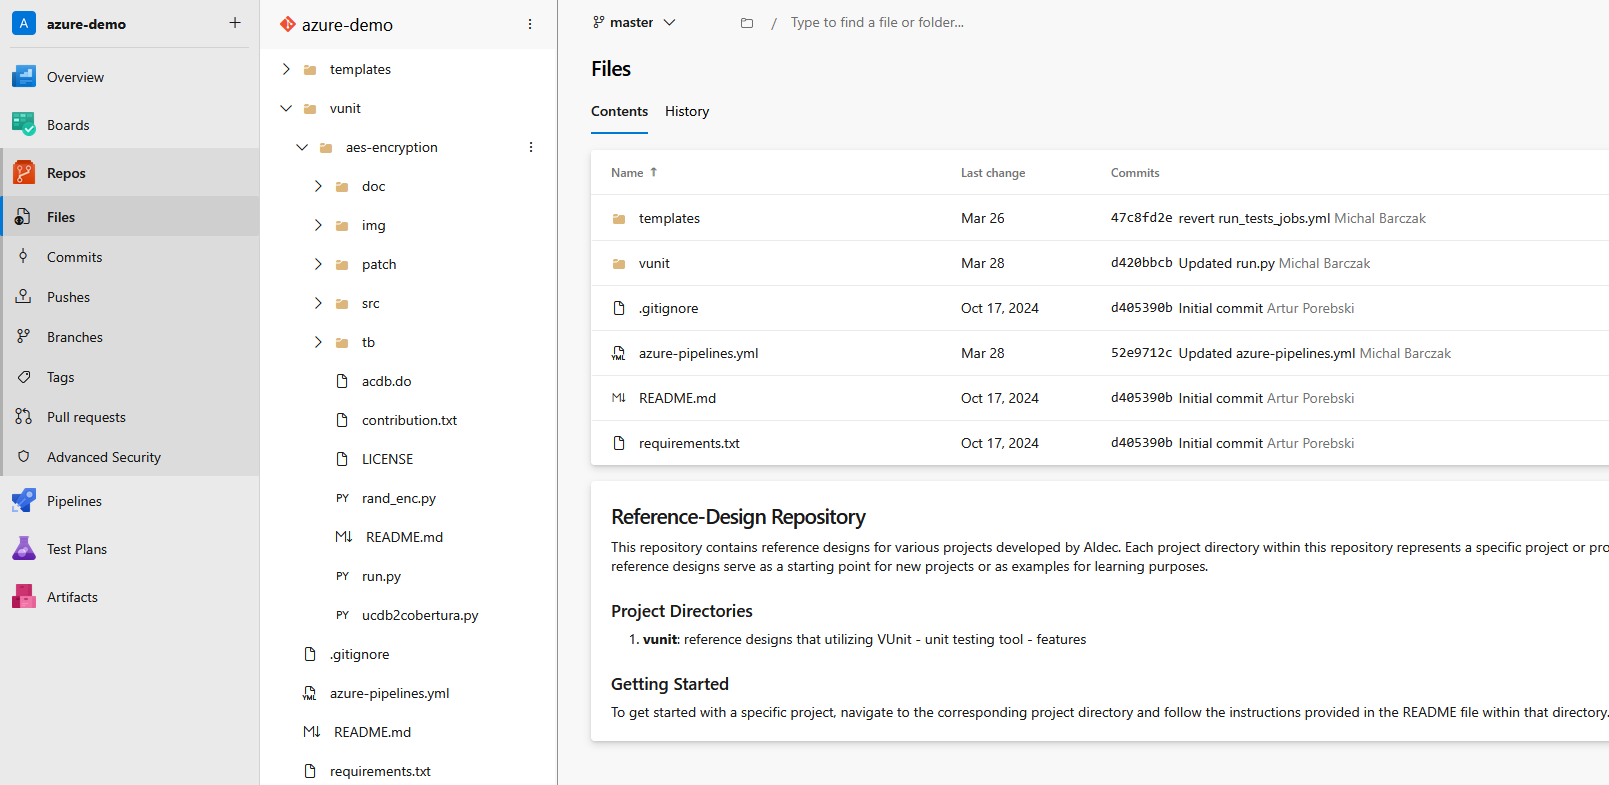Image resolution: width=1609 pixels, height=785 pixels.
Task: Open commit 52e9712c link
Action: [x=1141, y=353]
